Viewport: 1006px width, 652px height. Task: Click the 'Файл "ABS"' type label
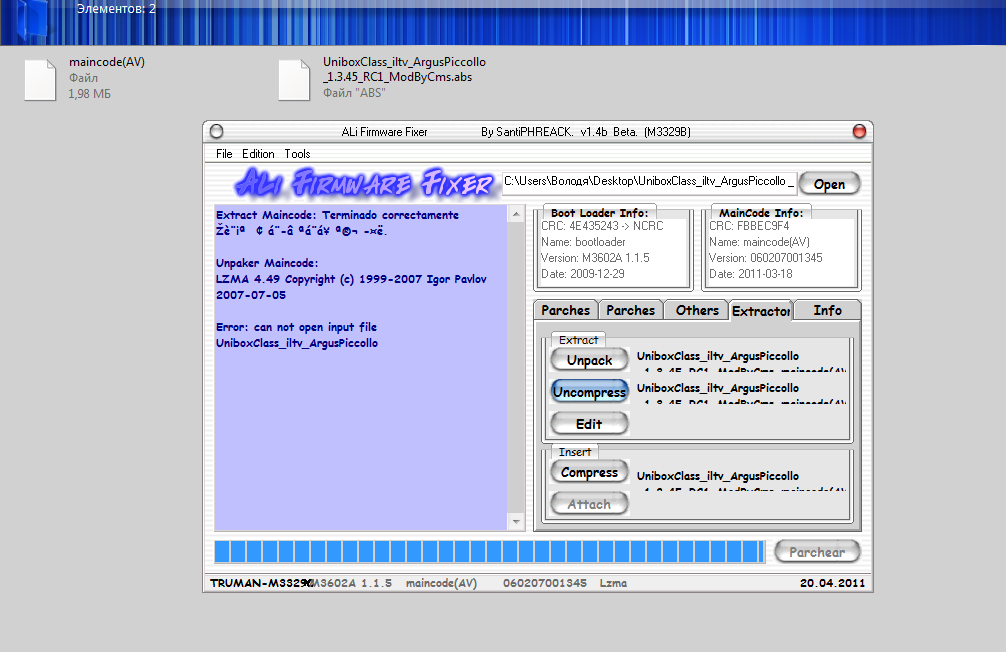(354, 93)
